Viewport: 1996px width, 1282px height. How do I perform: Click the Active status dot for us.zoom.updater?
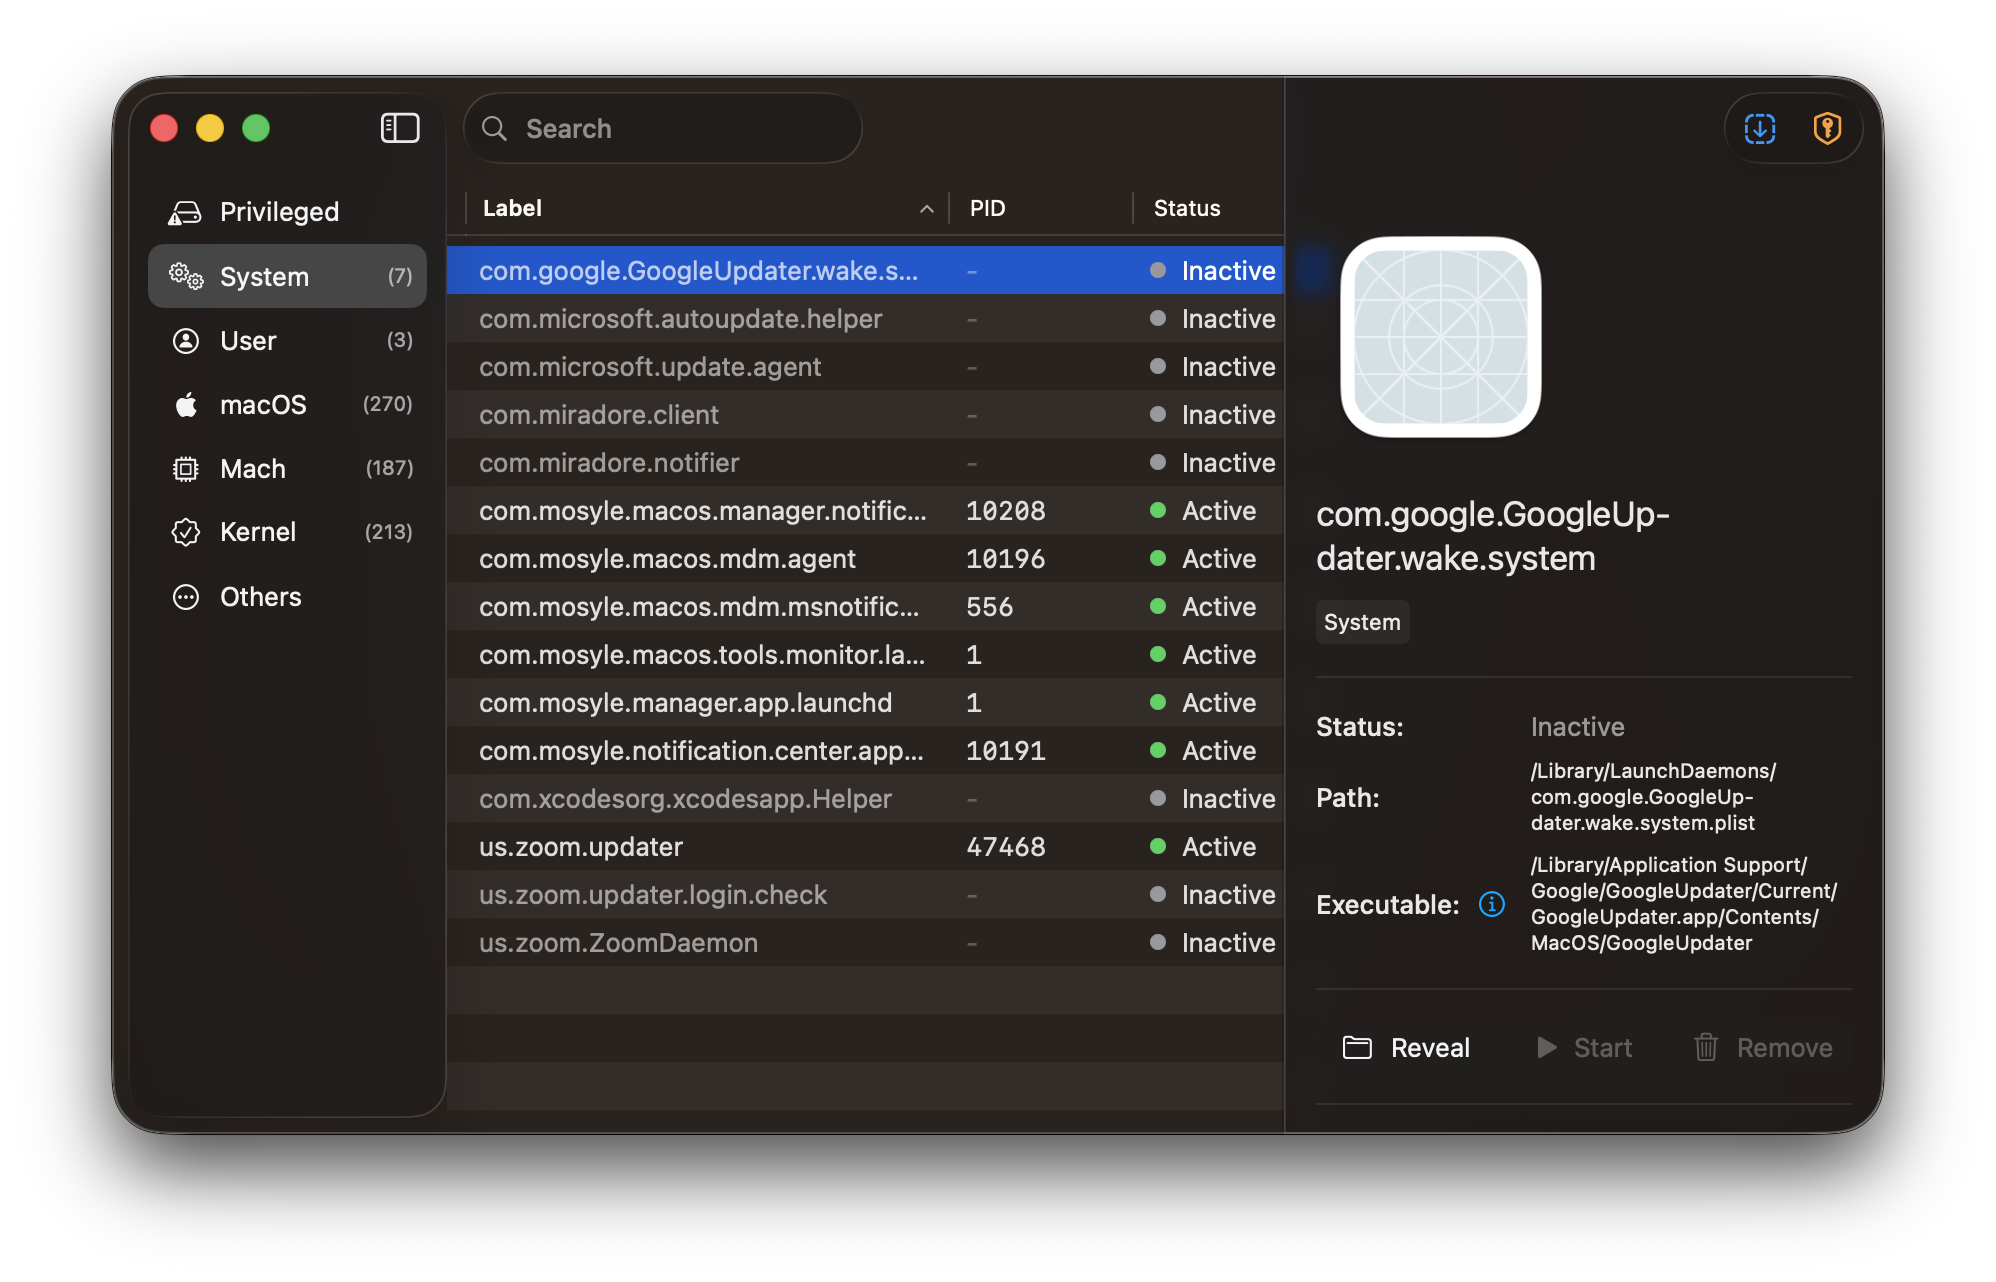[x=1158, y=846]
